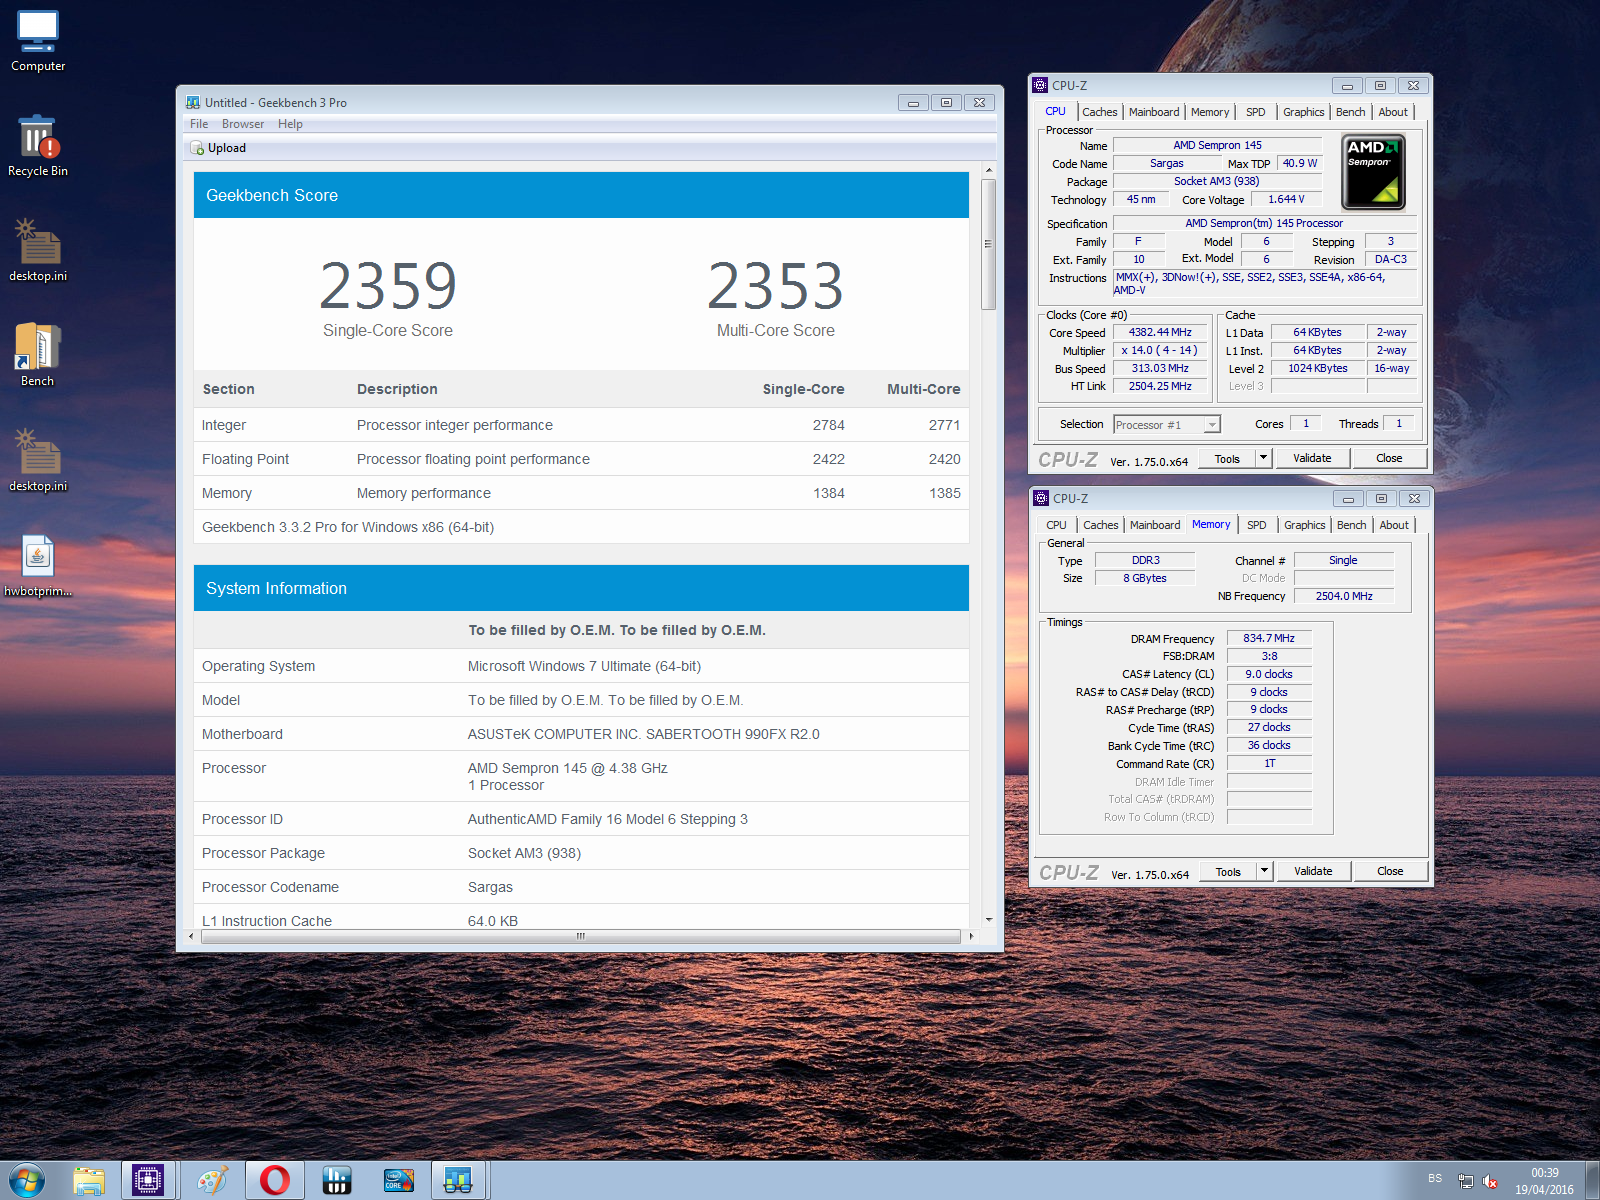The width and height of the screenshot is (1600, 1200).
Task: Open Windows Explorer from the taskbar
Action: (x=89, y=1180)
